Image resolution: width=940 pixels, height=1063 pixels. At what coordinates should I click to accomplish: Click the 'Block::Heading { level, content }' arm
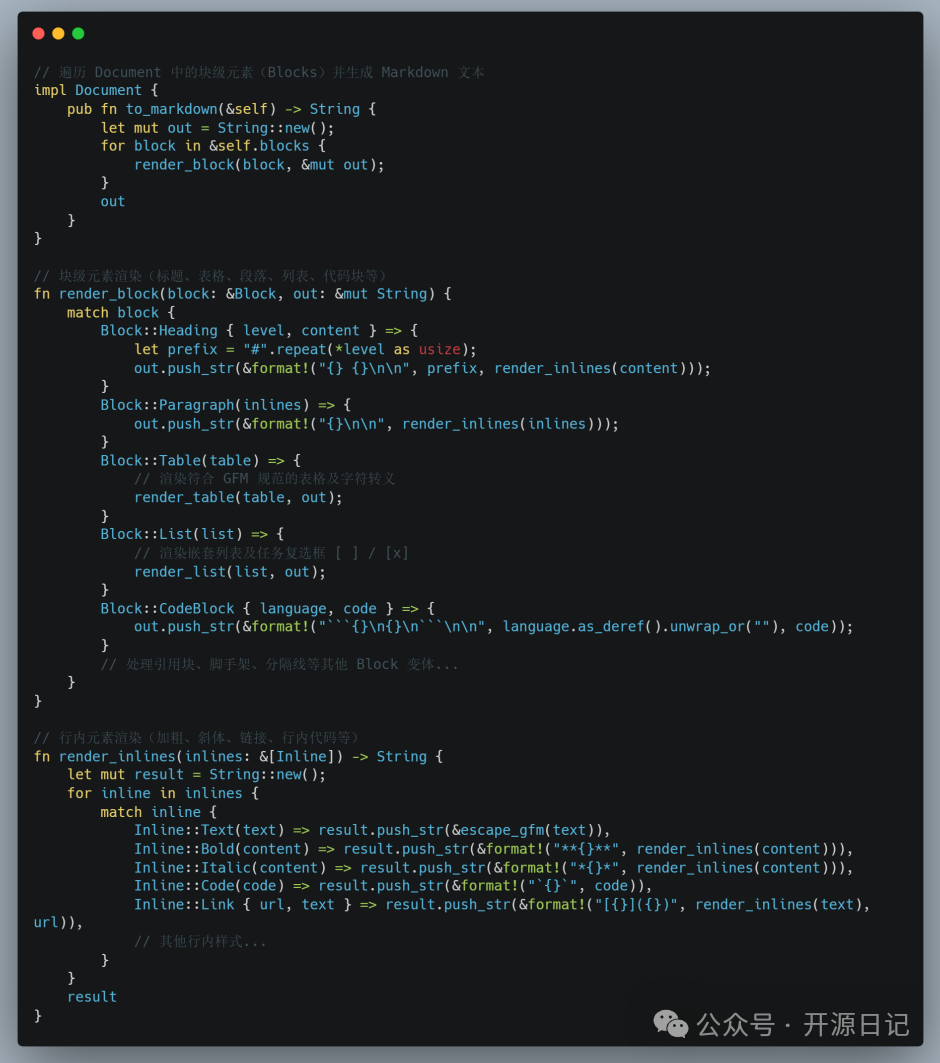click(x=259, y=331)
